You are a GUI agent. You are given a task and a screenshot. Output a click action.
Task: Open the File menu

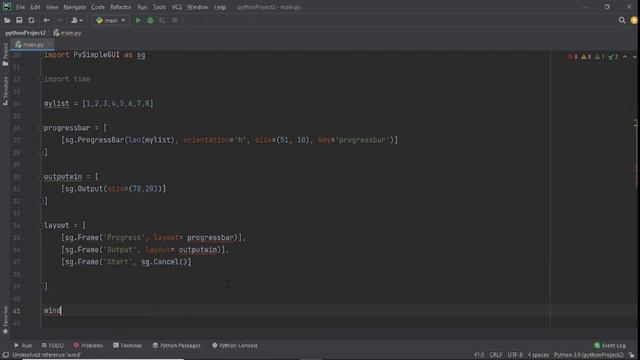tap(20, 7)
